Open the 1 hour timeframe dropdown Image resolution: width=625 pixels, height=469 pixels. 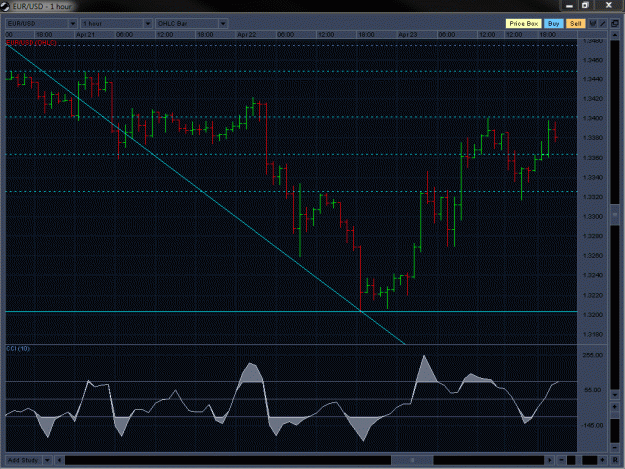click(116, 24)
